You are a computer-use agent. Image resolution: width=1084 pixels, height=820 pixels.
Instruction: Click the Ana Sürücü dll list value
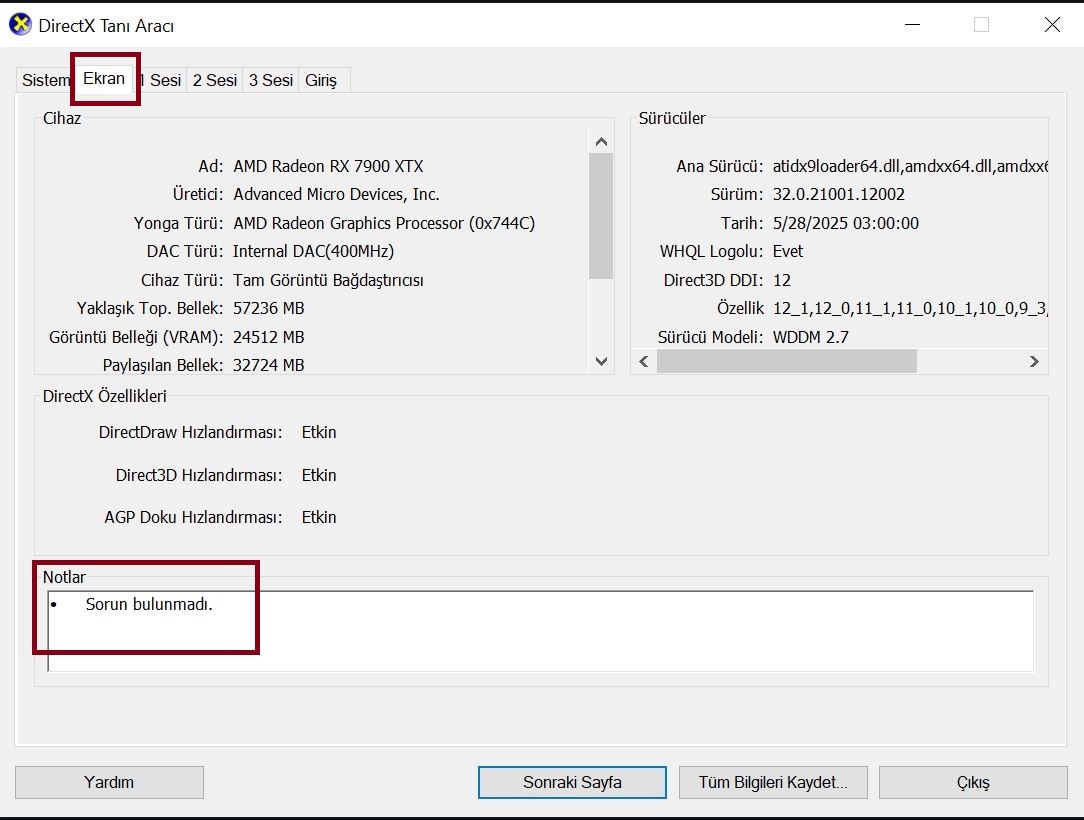point(910,166)
